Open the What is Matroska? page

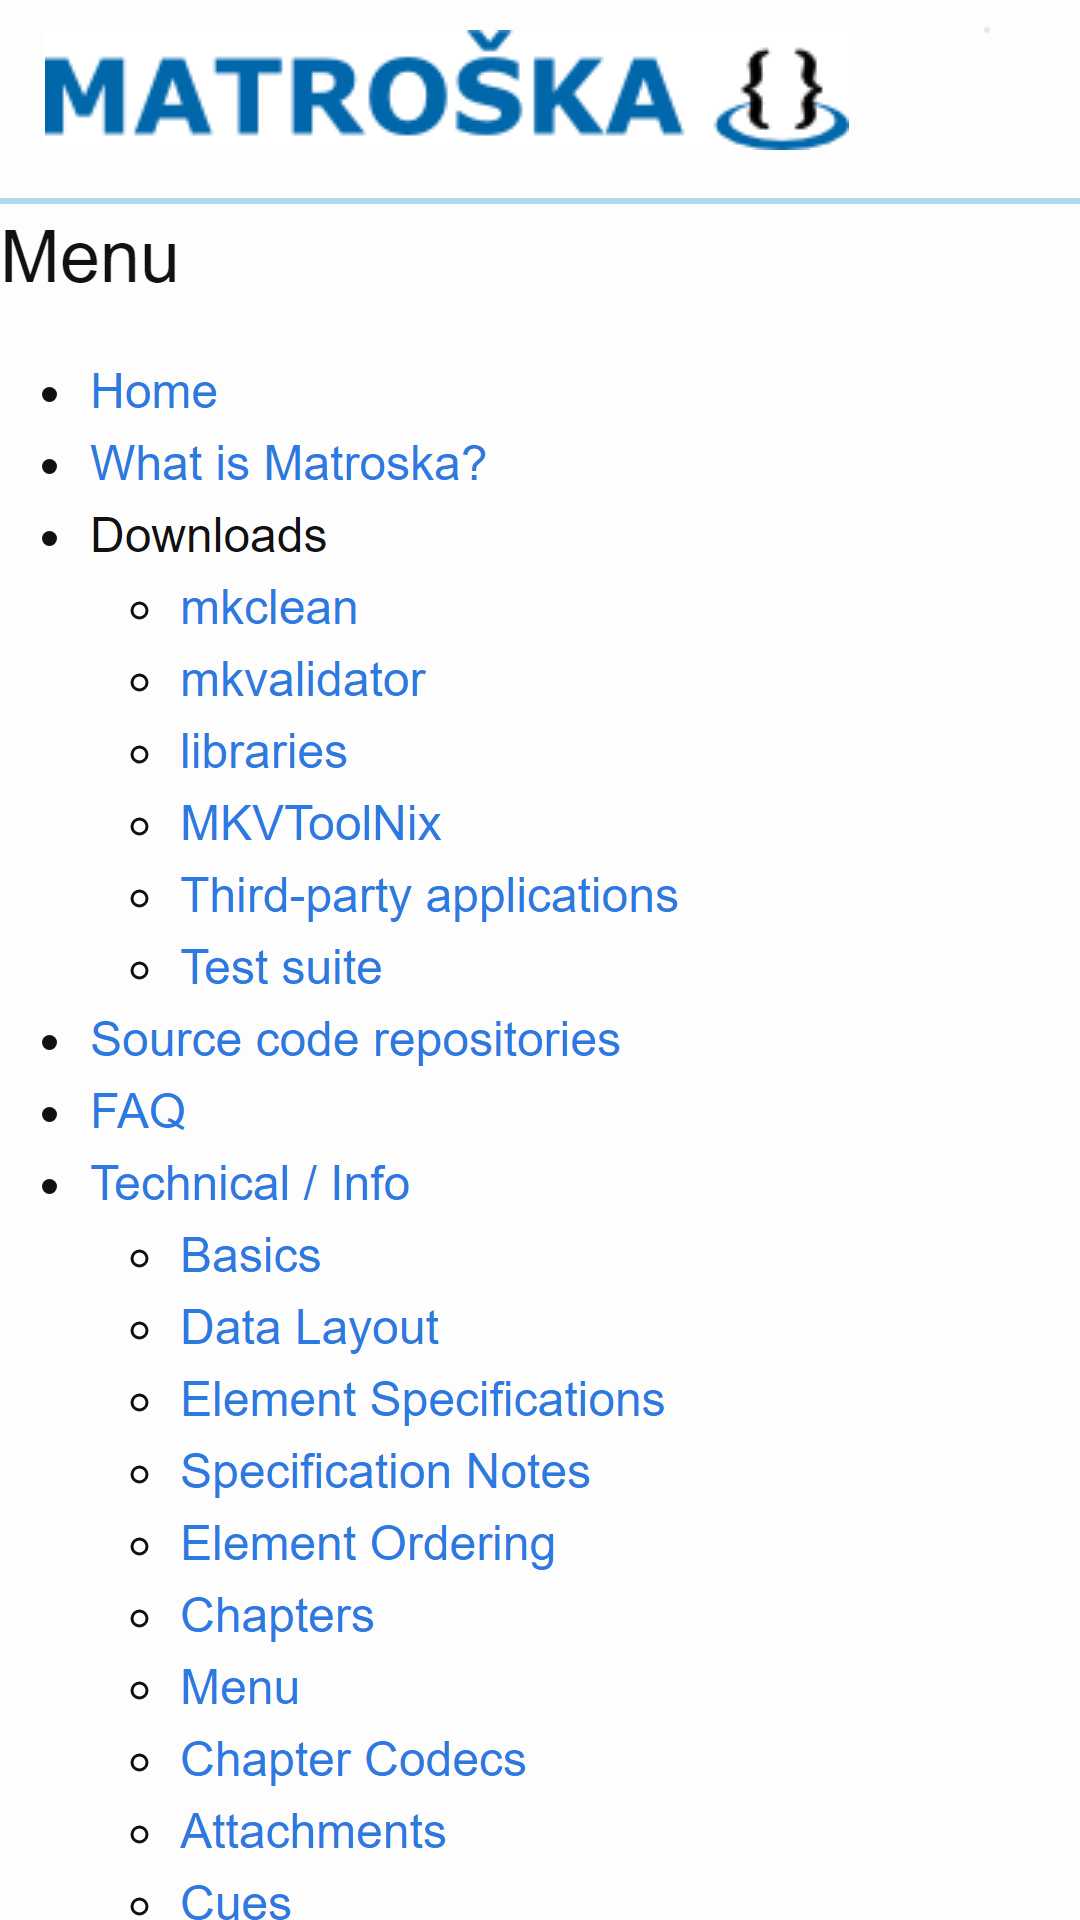pos(288,464)
